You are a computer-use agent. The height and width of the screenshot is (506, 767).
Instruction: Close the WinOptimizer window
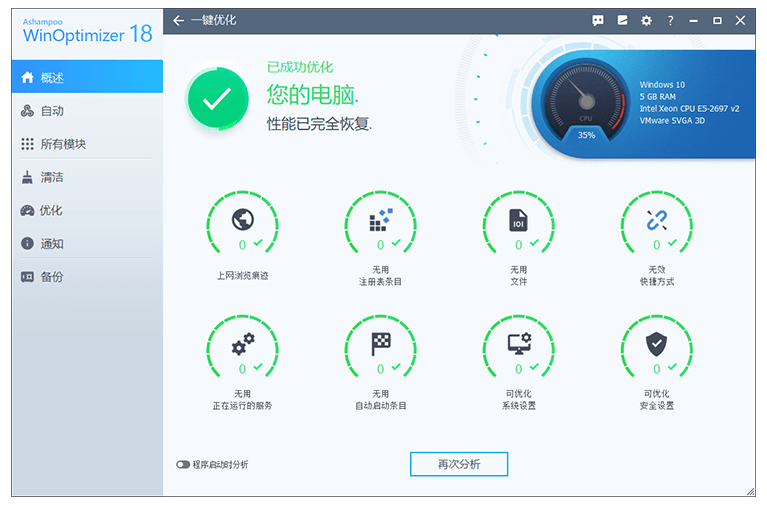(741, 21)
